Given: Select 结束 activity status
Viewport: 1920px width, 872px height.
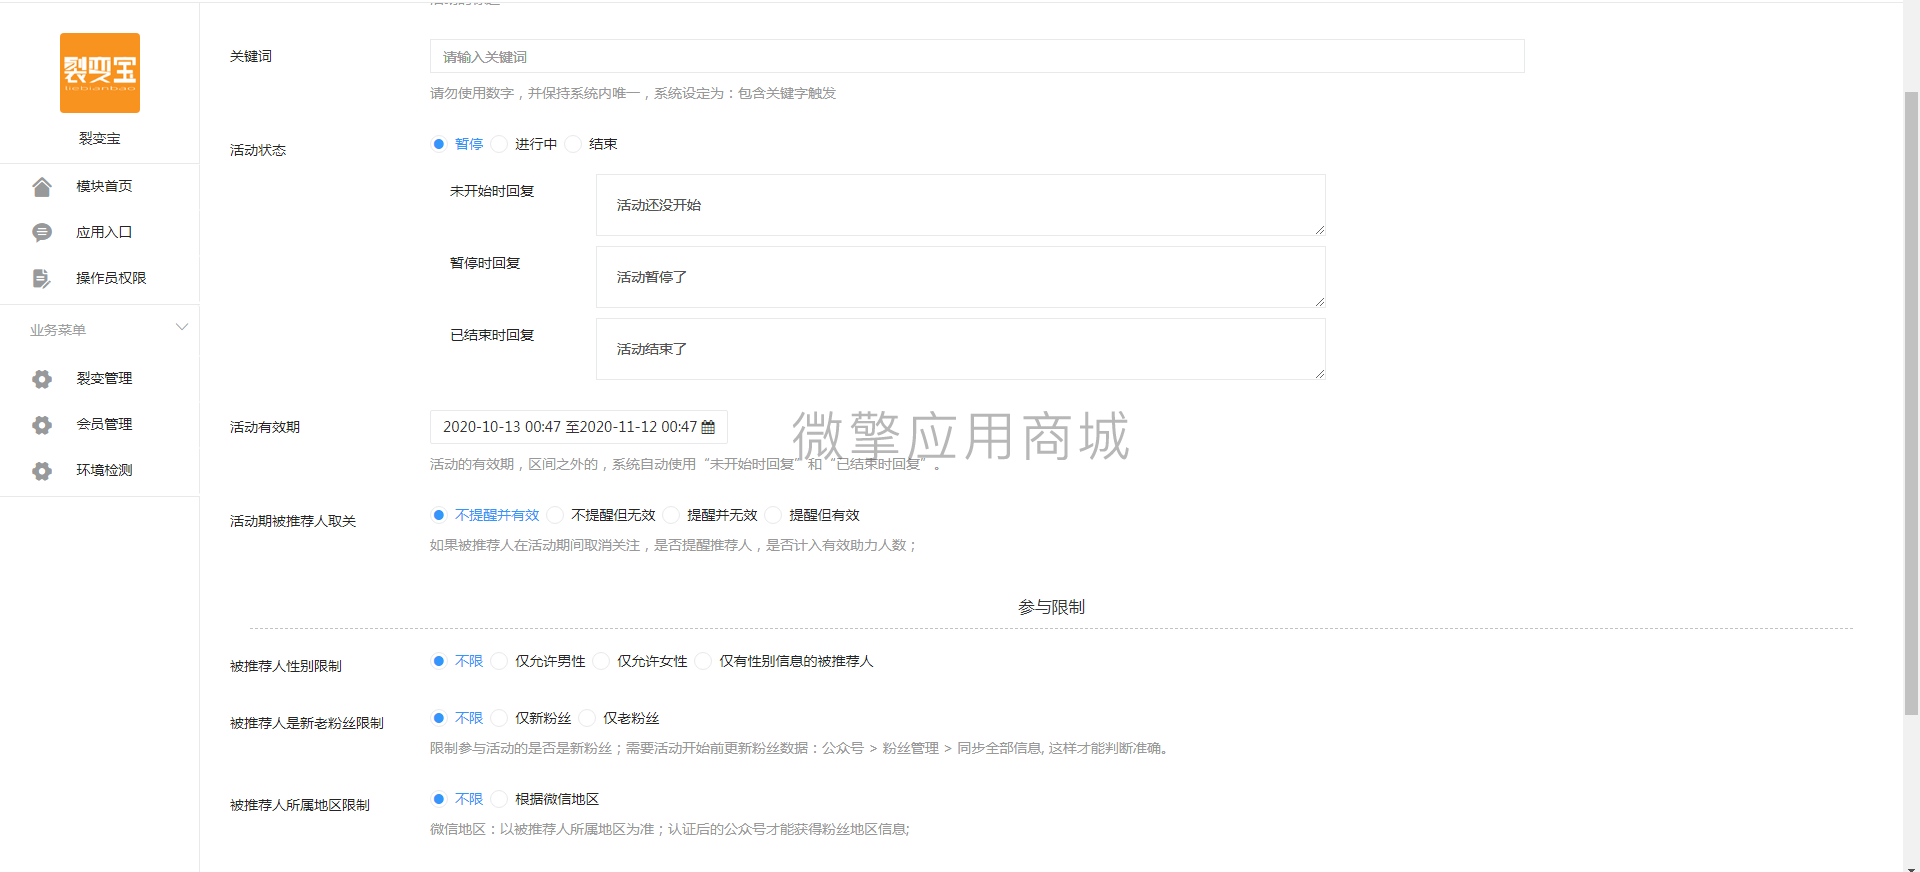Looking at the screenshot, I should pyautogui.click(x=573, y=144).
